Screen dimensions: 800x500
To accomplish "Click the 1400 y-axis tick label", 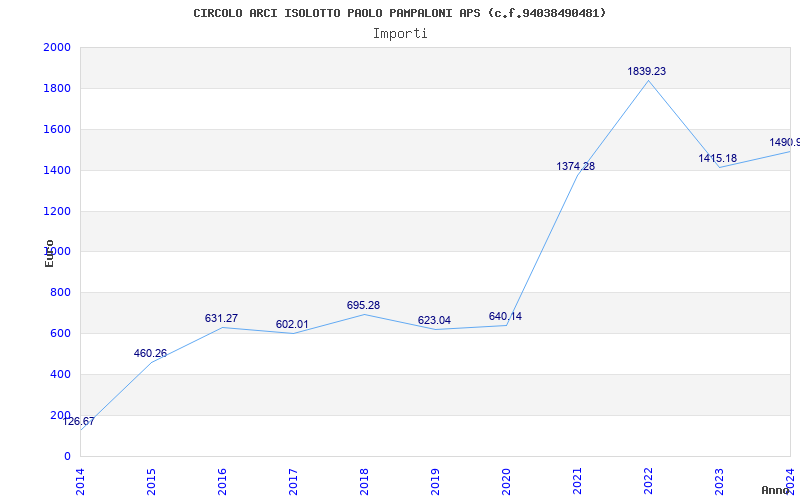I will pos(57,170).
